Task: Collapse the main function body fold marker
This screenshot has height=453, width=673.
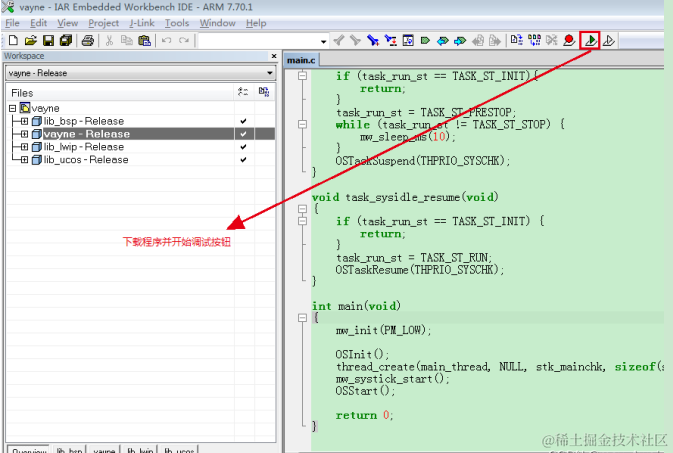Action: click(x=303, y=318)
